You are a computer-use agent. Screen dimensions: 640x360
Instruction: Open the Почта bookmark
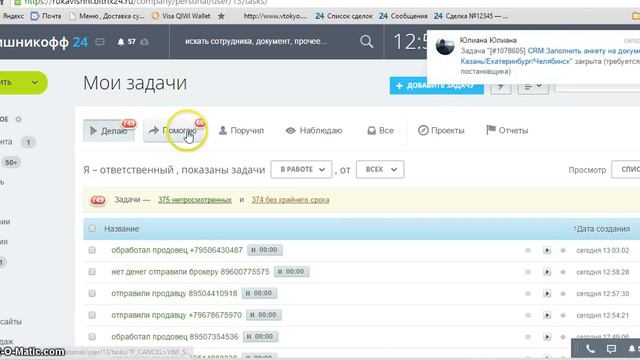pos(46,16)
